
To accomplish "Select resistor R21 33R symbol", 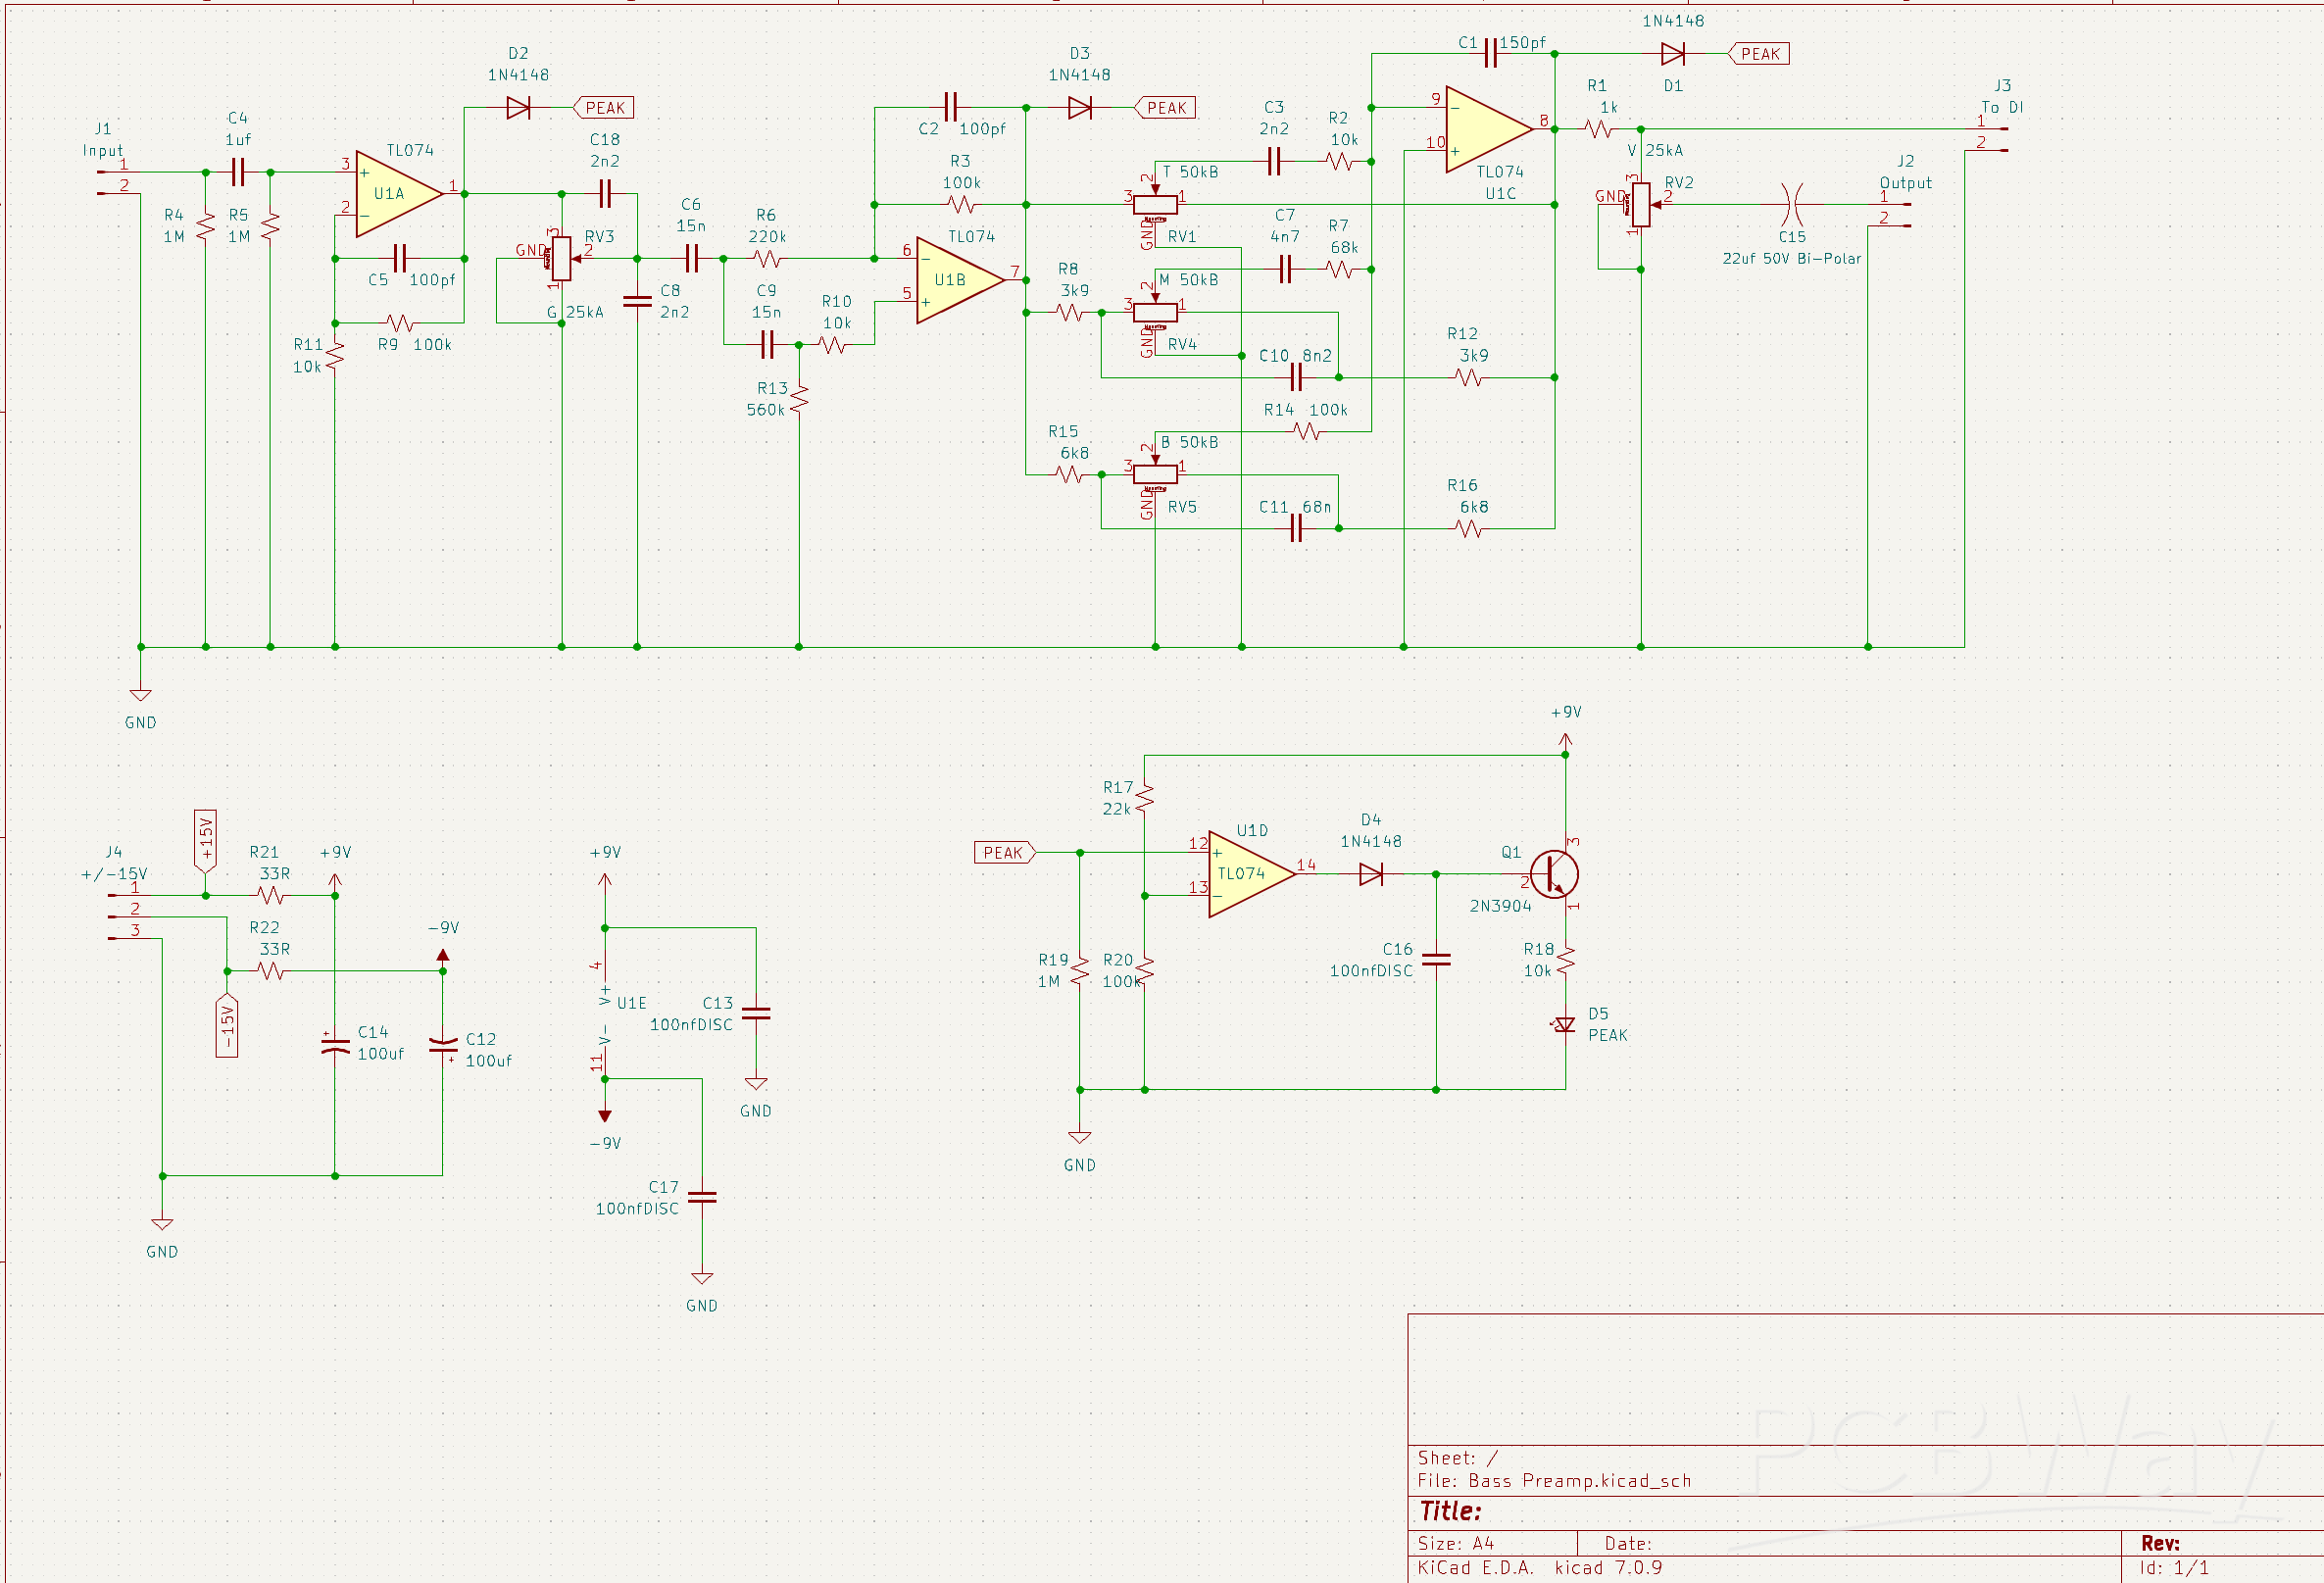I will coord(271,896).
